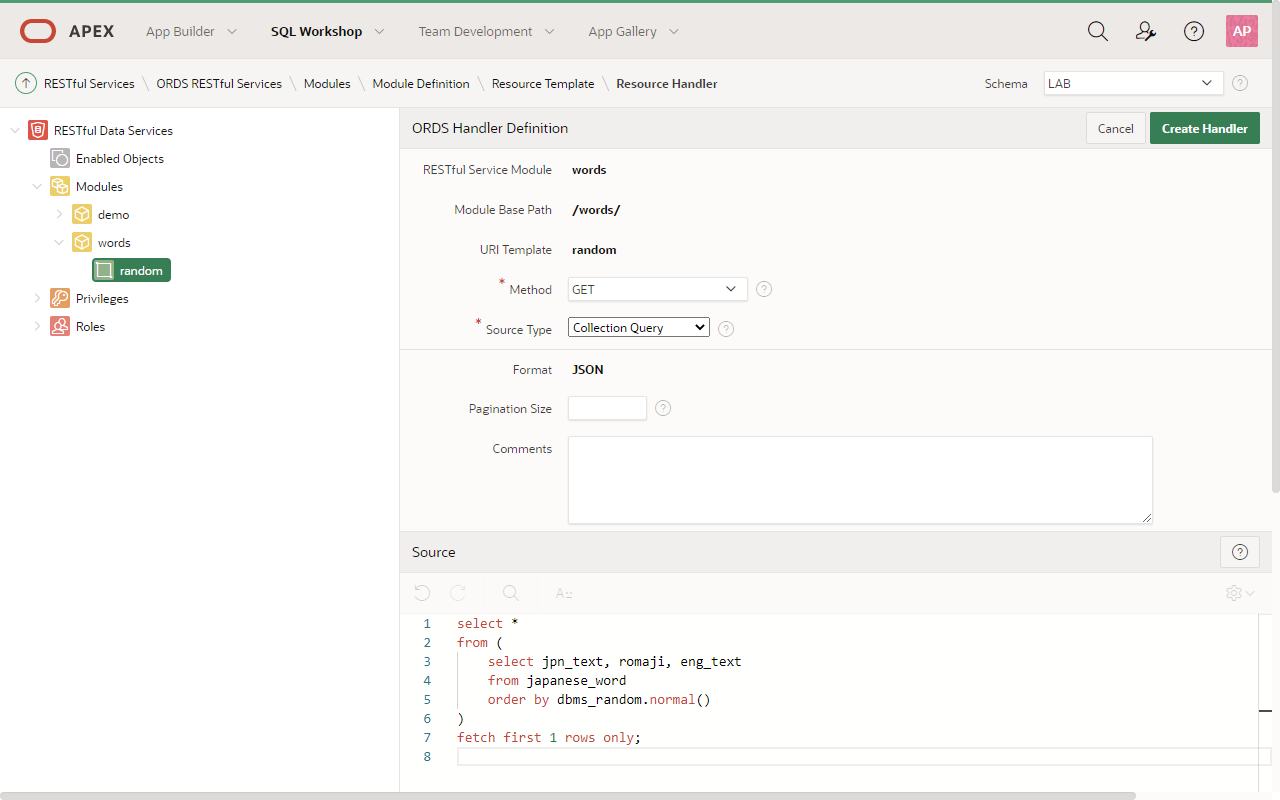Screen dimensions: 1280x800
Task: Open the Method GET dropdown
Action: pos(658,289)
